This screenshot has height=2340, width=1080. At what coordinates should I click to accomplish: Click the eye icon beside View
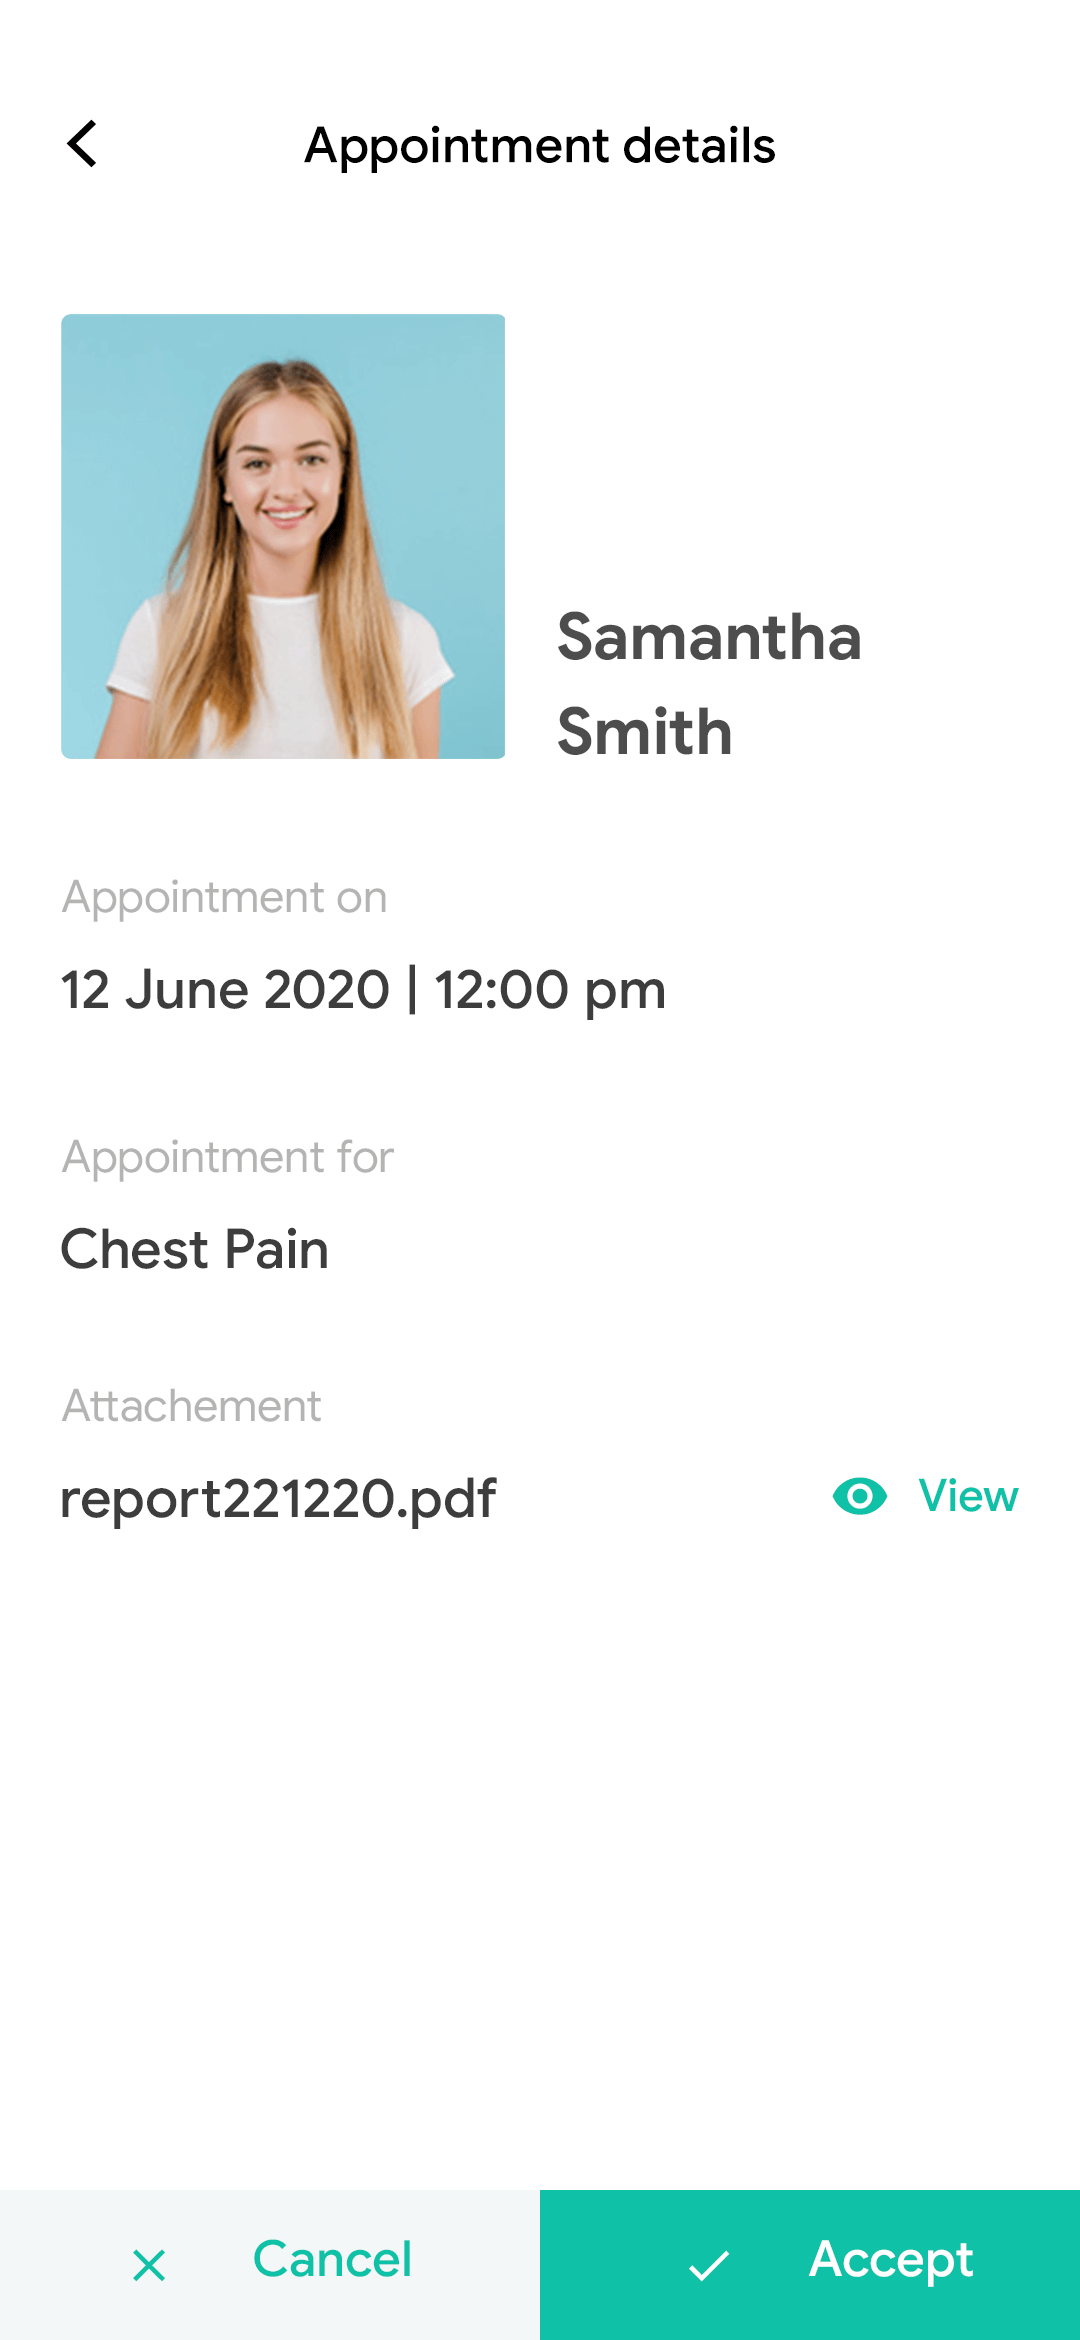pos(860,1497)
